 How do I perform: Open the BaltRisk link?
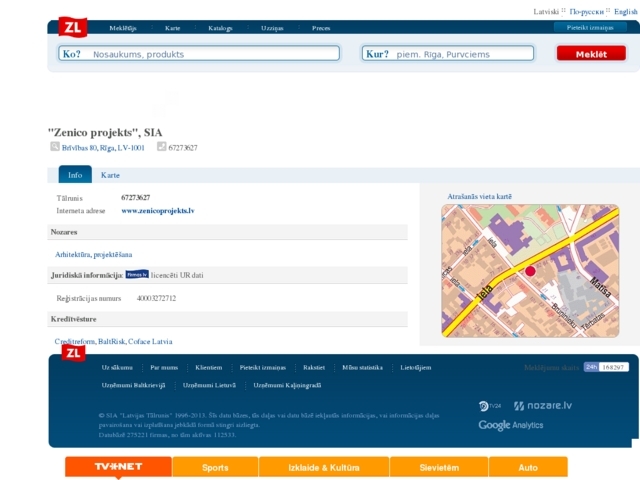111,341
